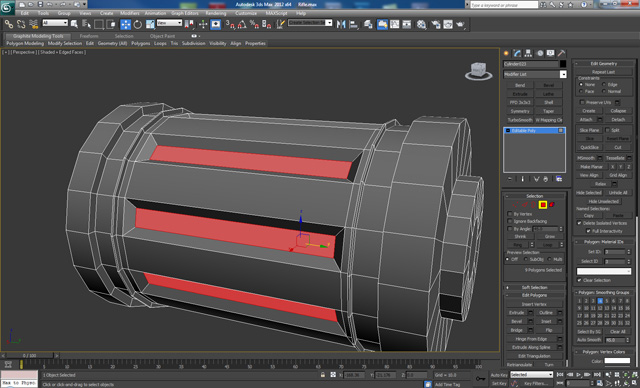
Task: Uncheck Full Interactivity checkbox
Action: tap(588, 231)
